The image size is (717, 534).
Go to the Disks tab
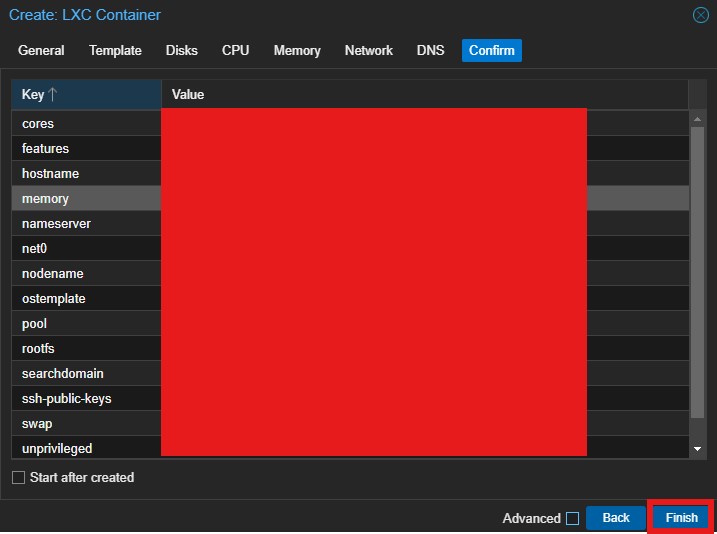point(182,50)
